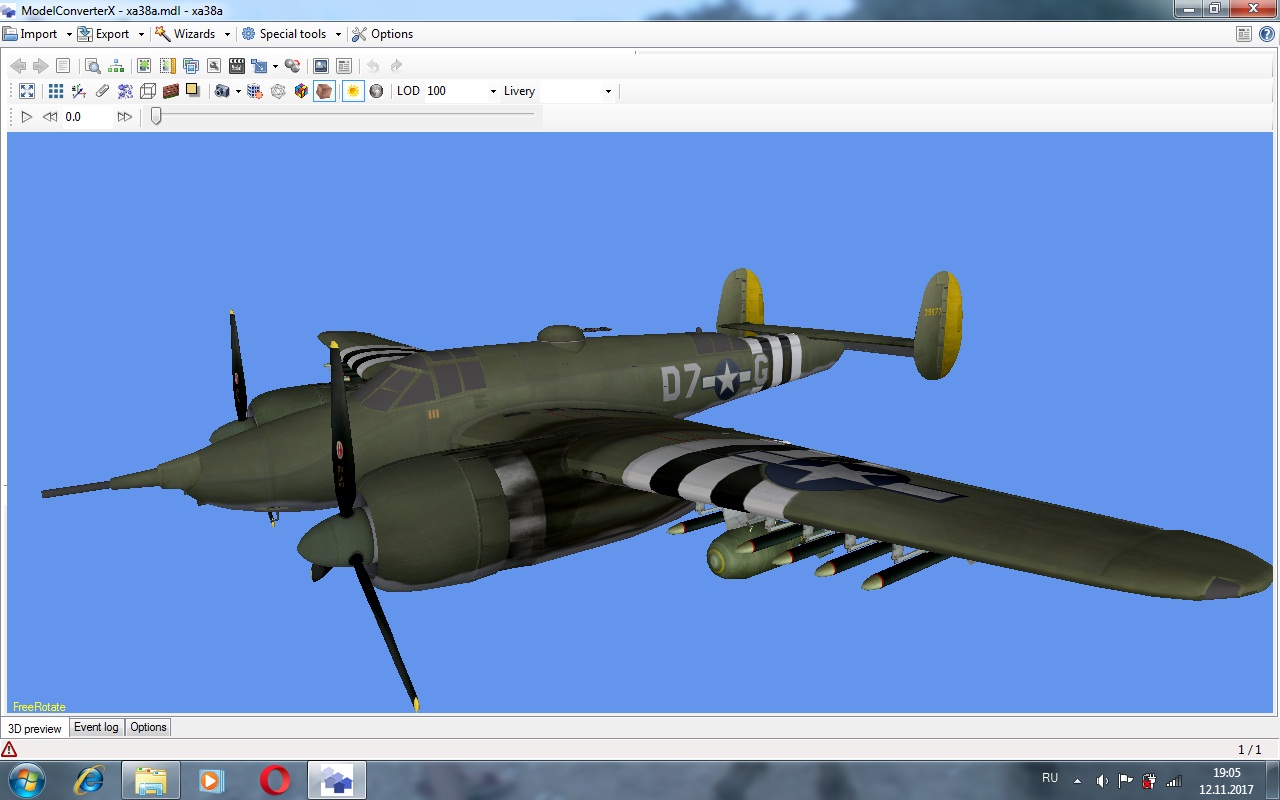This screenshot has height=800, width=1280.
Task: Toggle the textured brown cube render mode
Action: (324, 91)
